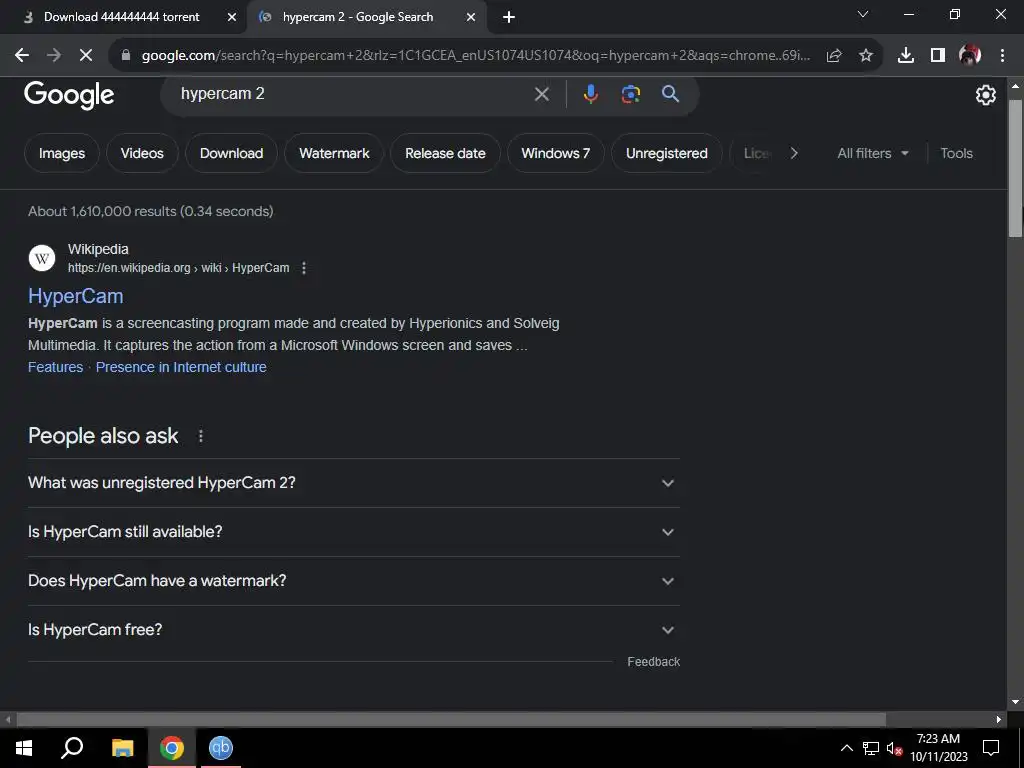Toggle Chrome side panel icon
Viewport: 1024px width, 768px height.
pos(938,56)
